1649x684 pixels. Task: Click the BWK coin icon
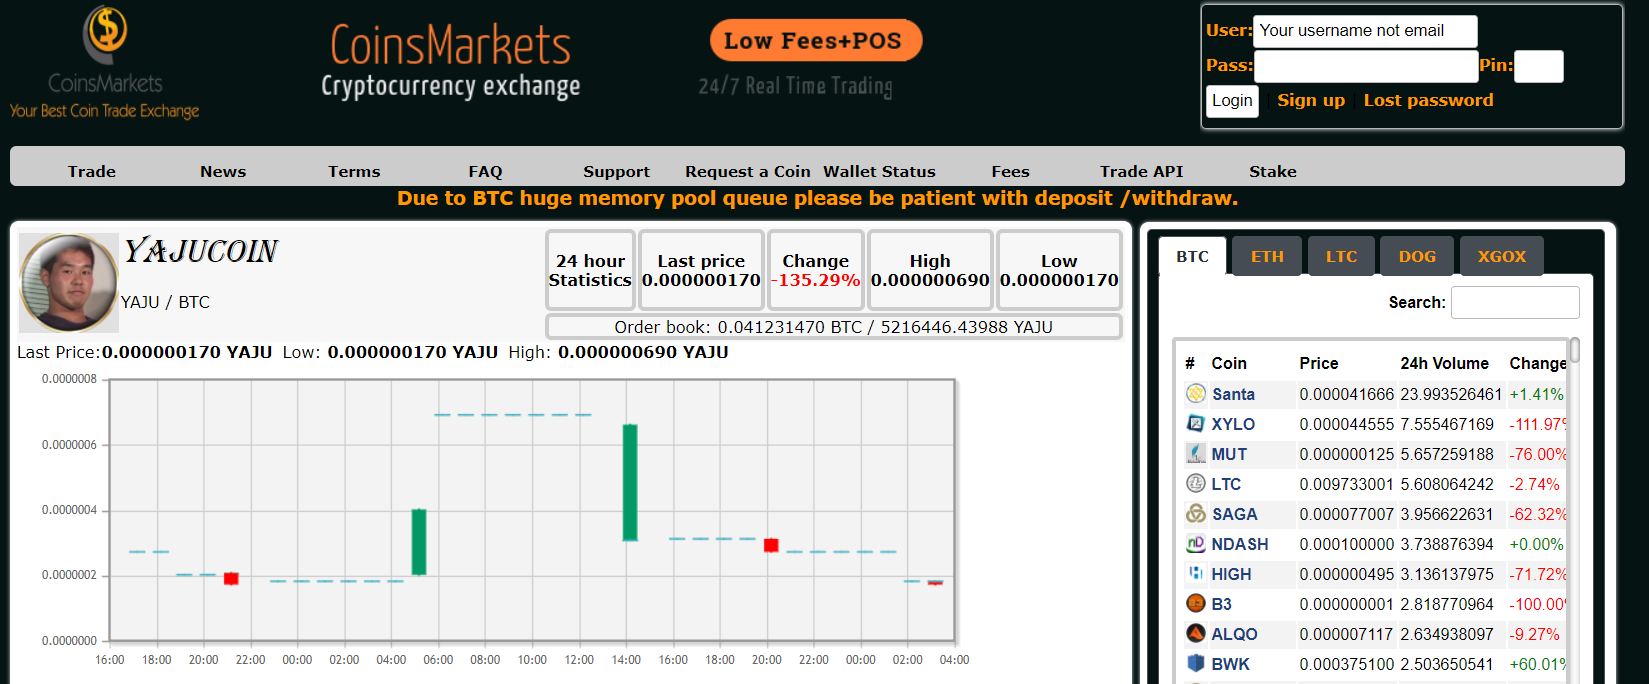point(1196,664)
